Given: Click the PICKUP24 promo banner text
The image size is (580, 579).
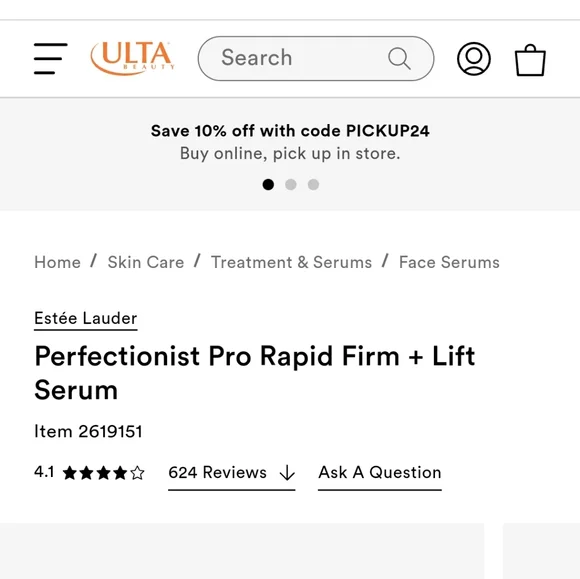Looking at the screenshot, I should point(290,131).
